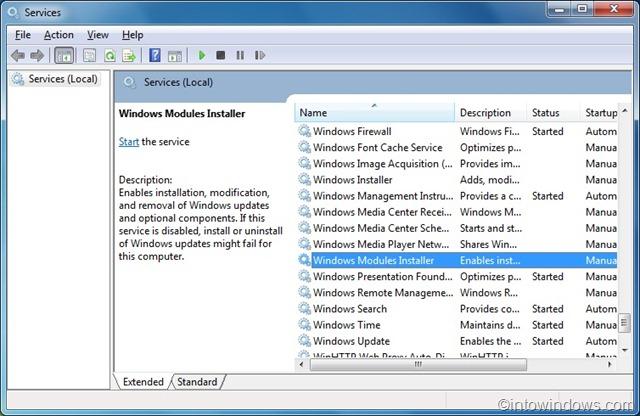Click the Services window title bar icon
The height and width of the screenshot is (416, 640).
(x=13, y=12)
